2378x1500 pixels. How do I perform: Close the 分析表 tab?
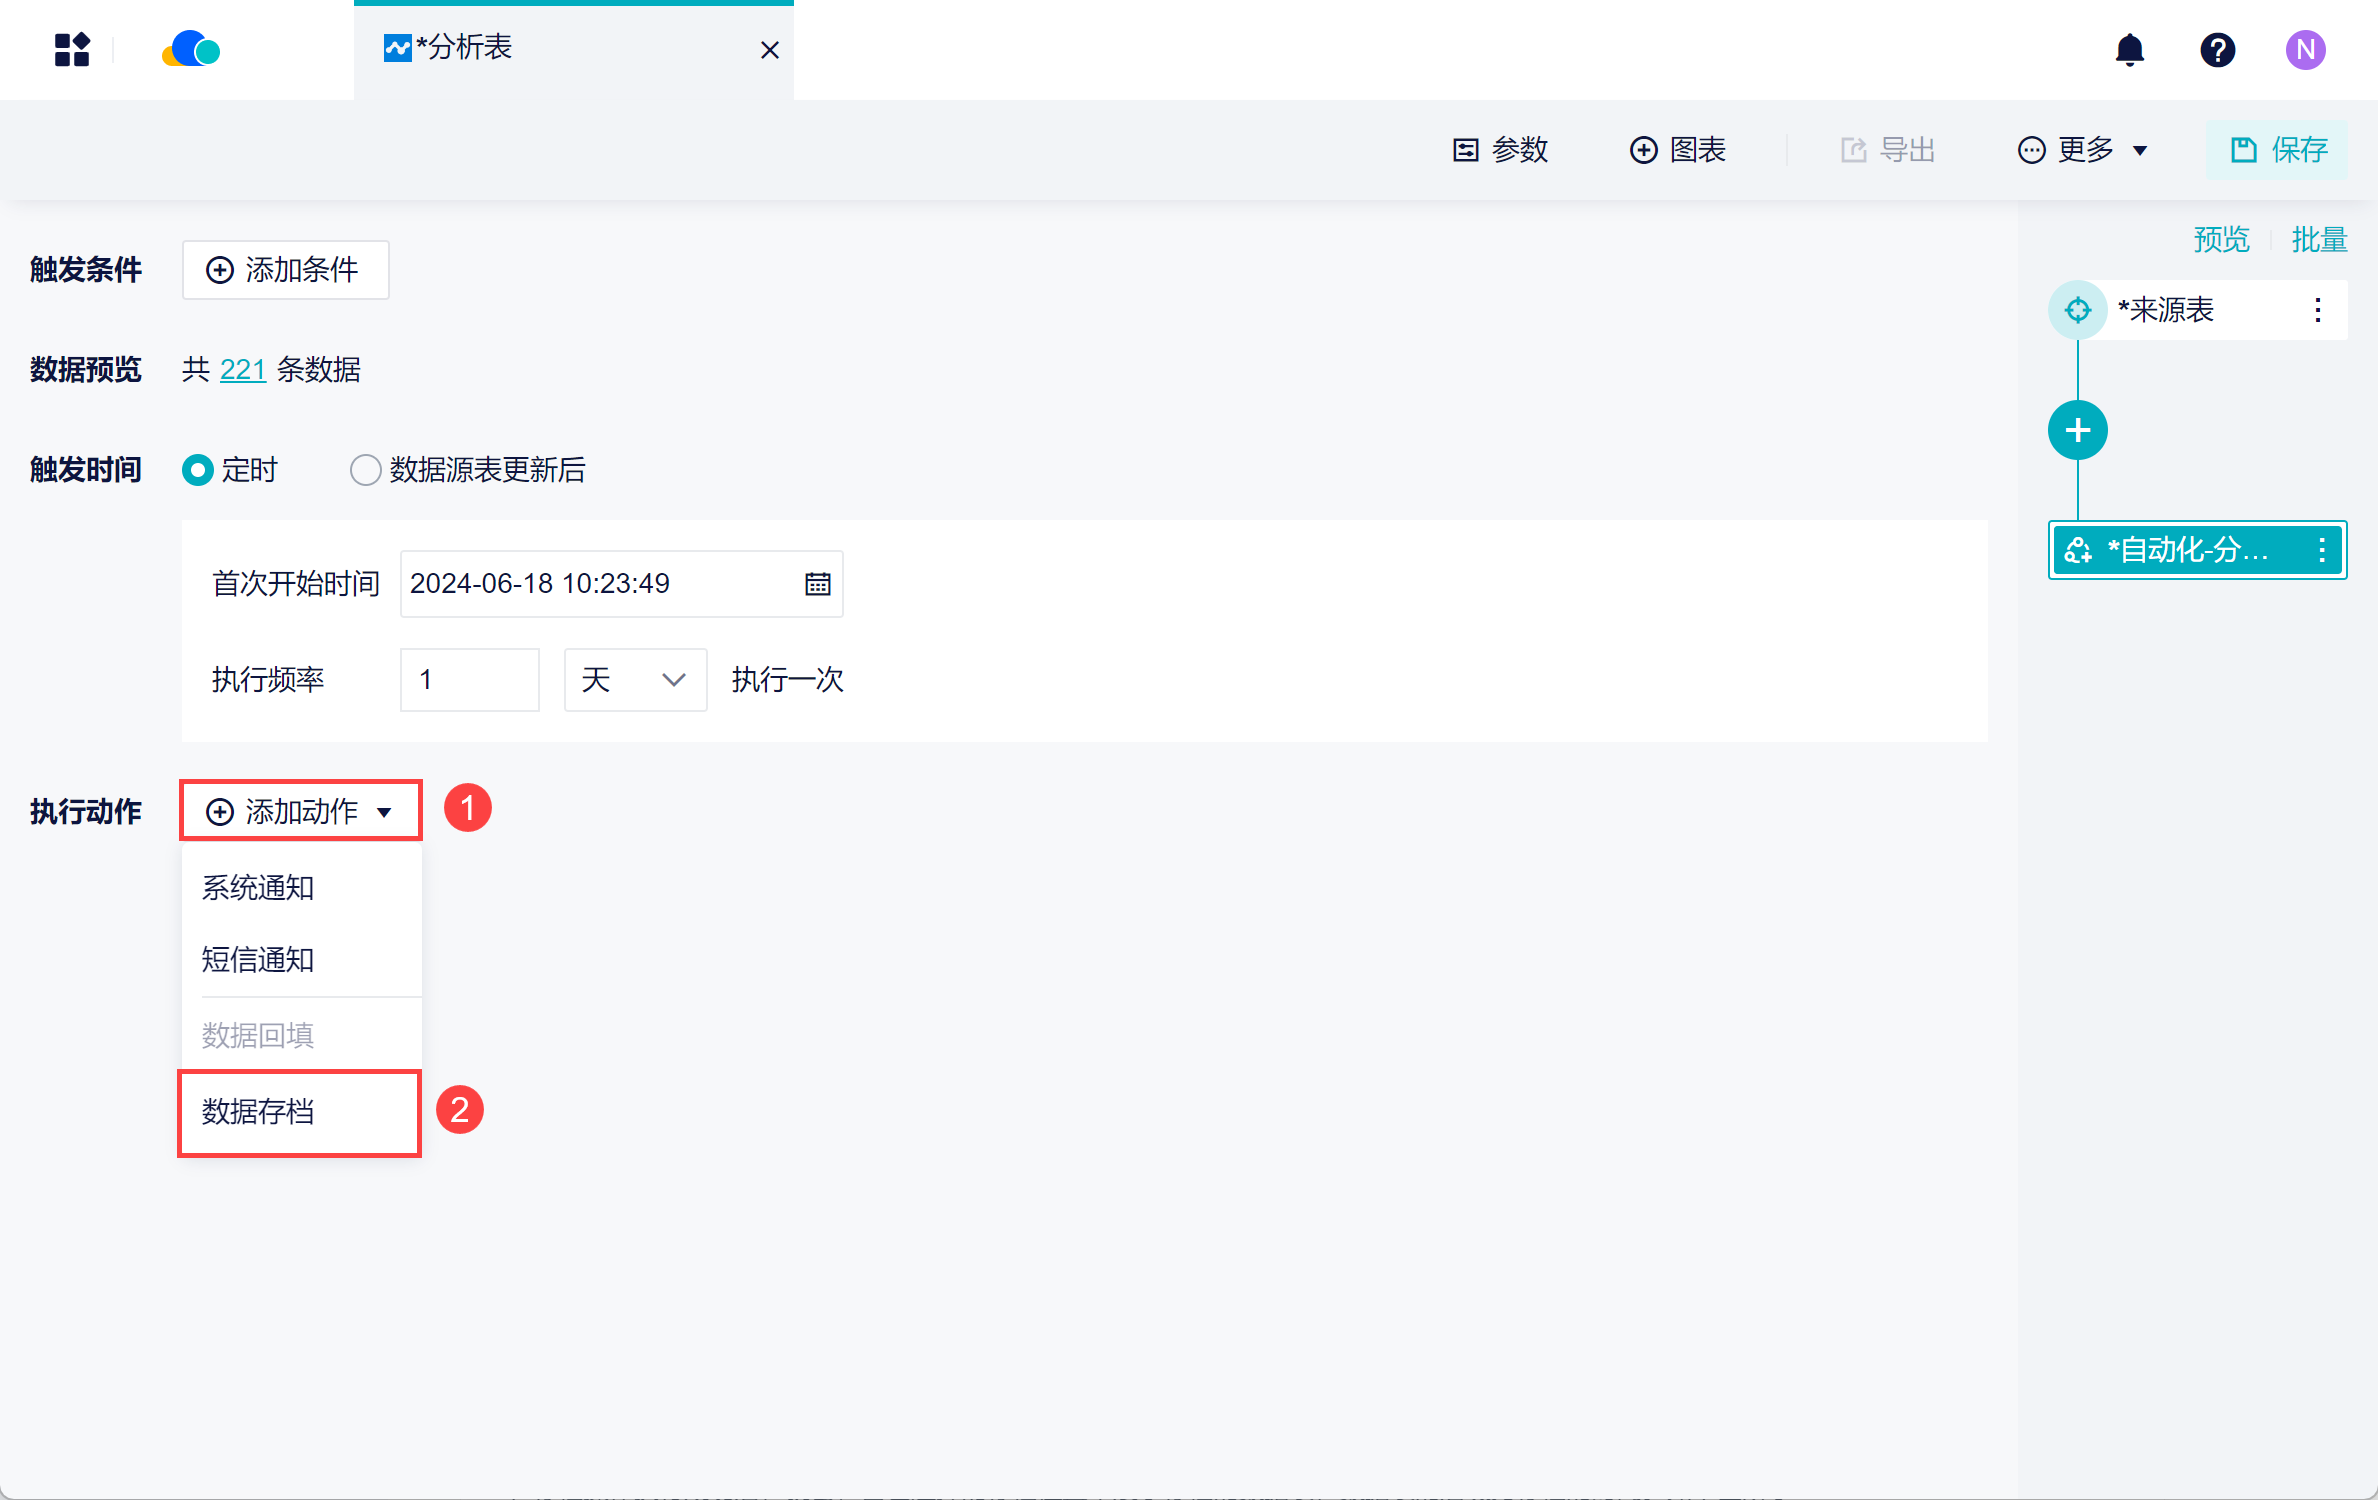[769, 50]
